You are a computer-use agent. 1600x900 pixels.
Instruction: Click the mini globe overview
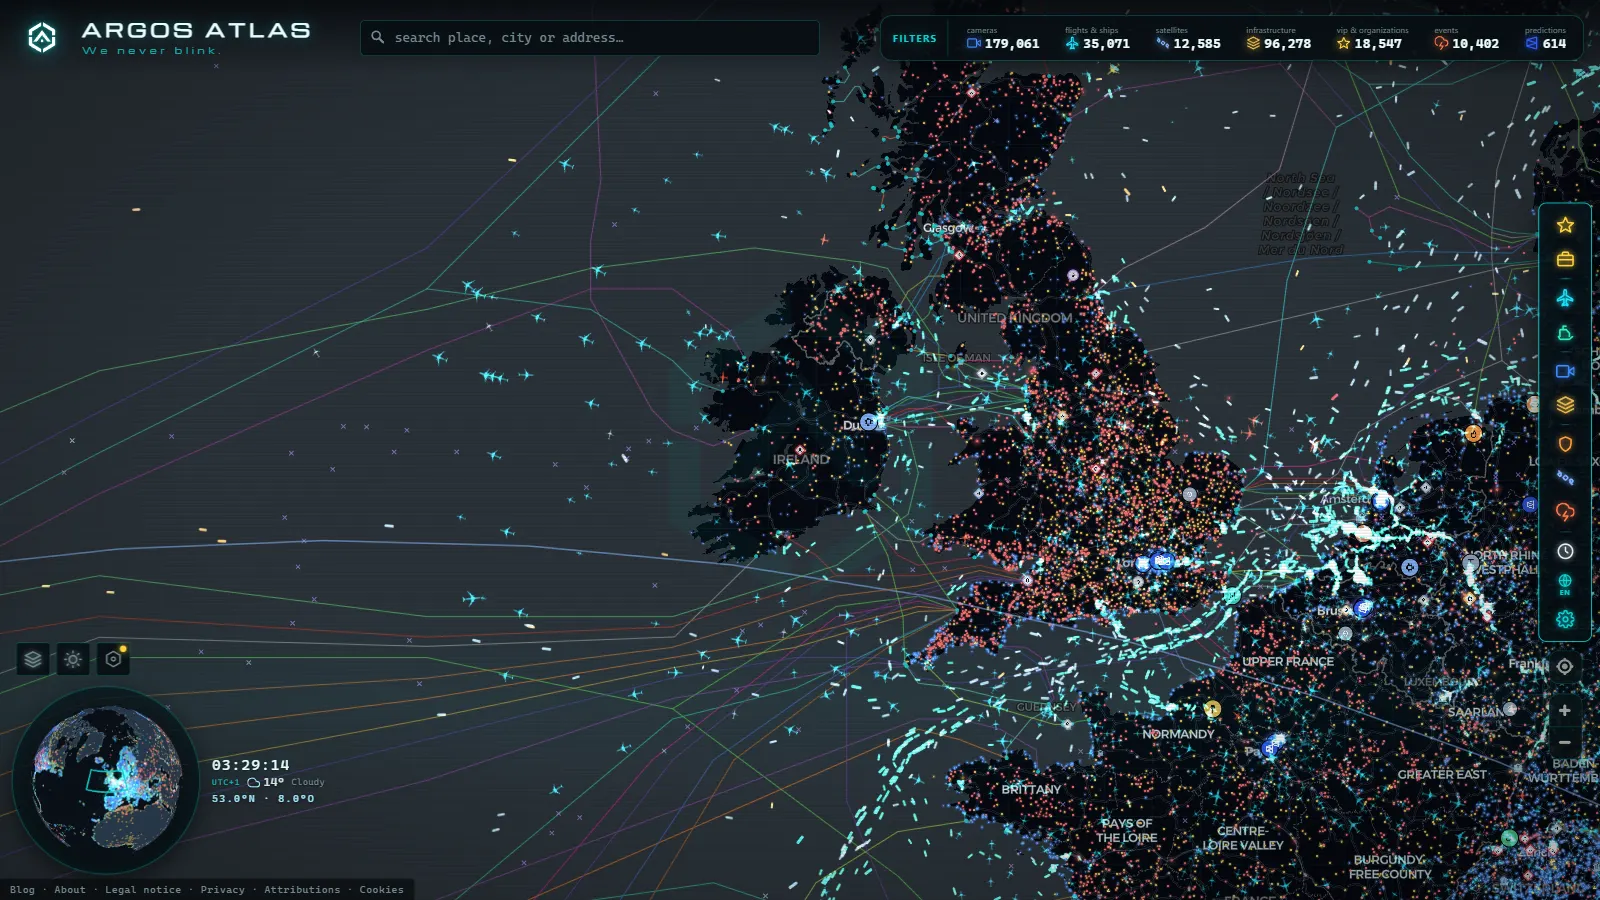pyautogui.click(x=107, y=779)
